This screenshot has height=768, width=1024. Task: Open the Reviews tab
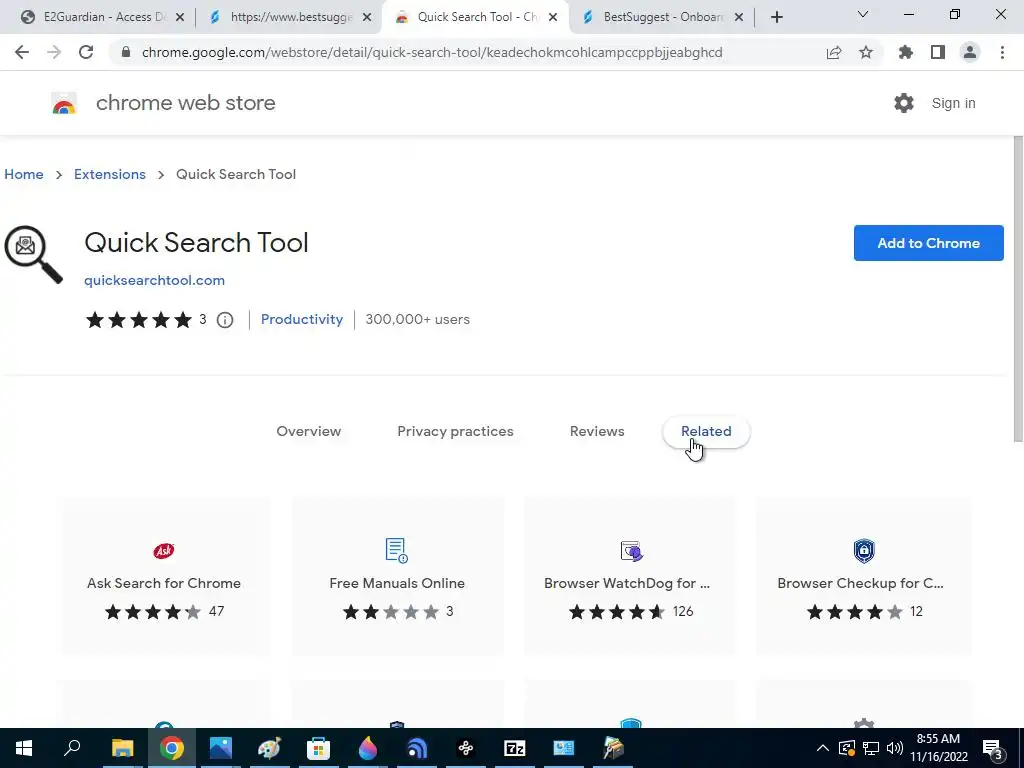pos(597,432)
